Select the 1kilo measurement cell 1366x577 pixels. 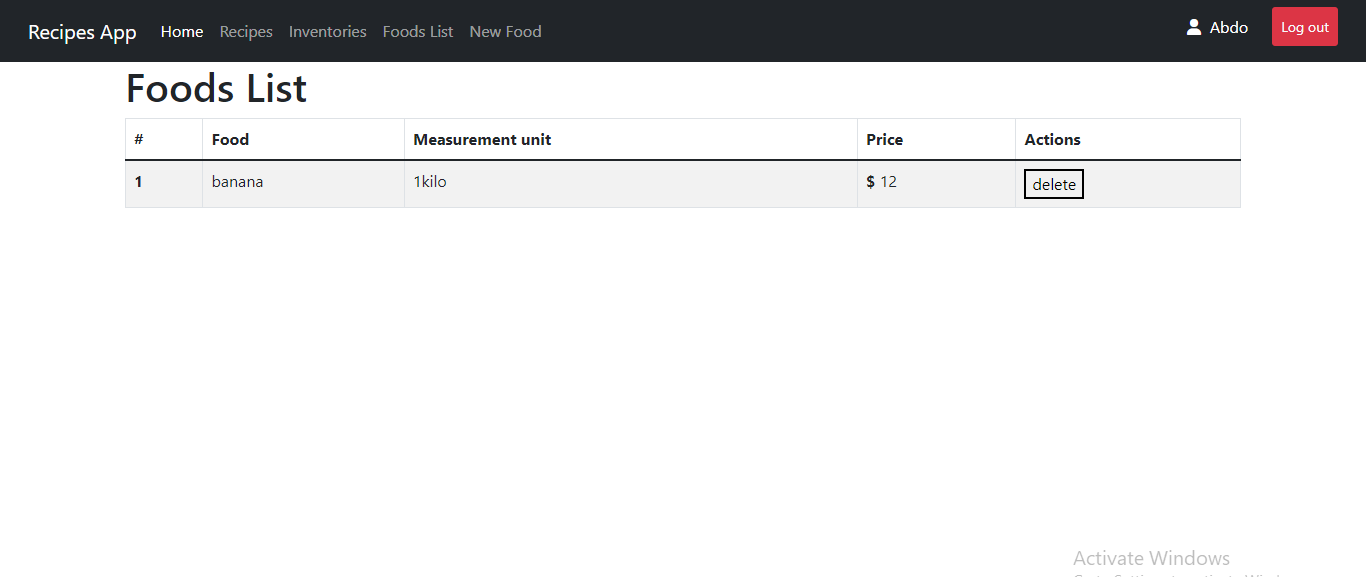(430, 182)
